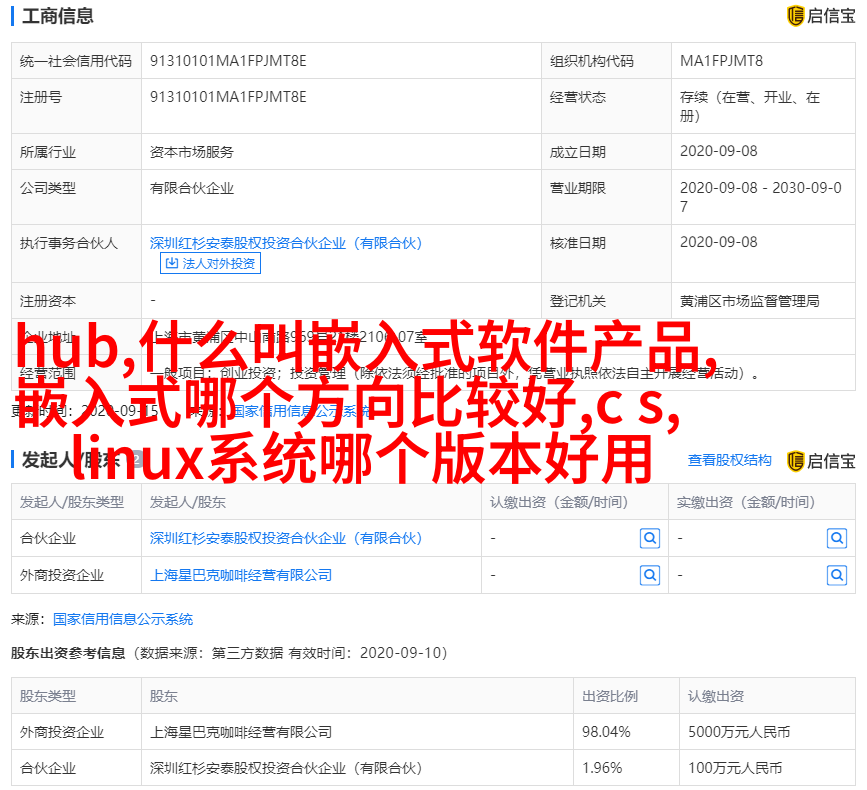
Task: Click 上海星巴克咖啡经营有限公司 in the 股东出资参考信息 table
Action: click(241, 733)
